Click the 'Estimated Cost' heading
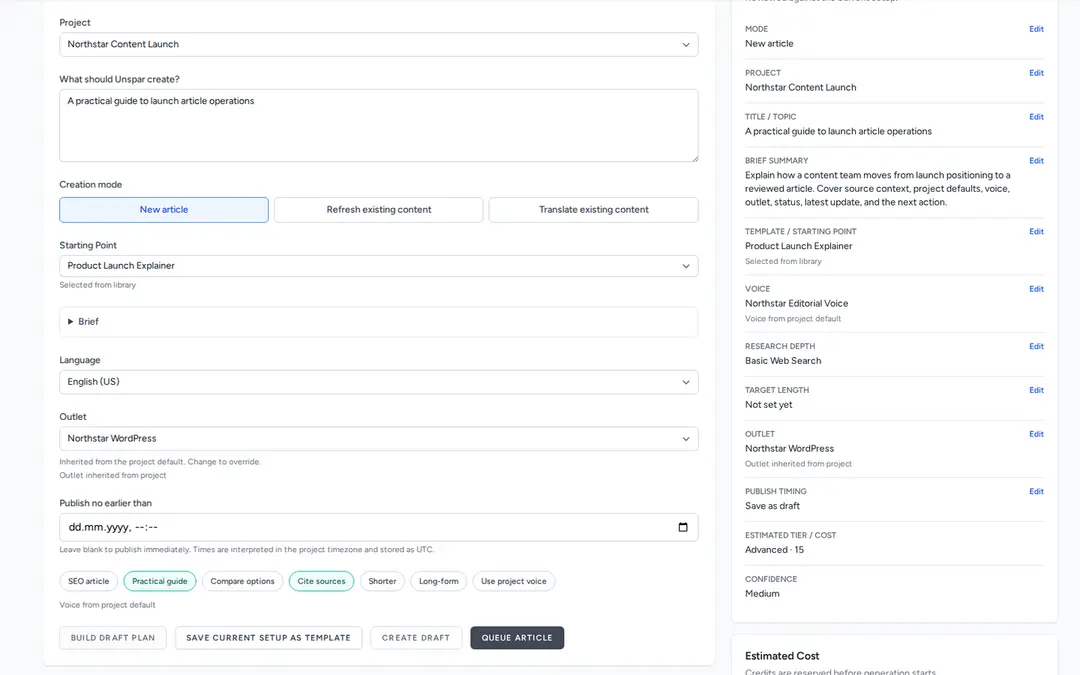The height and width of the screenshot is (675, 1080). 782,656
